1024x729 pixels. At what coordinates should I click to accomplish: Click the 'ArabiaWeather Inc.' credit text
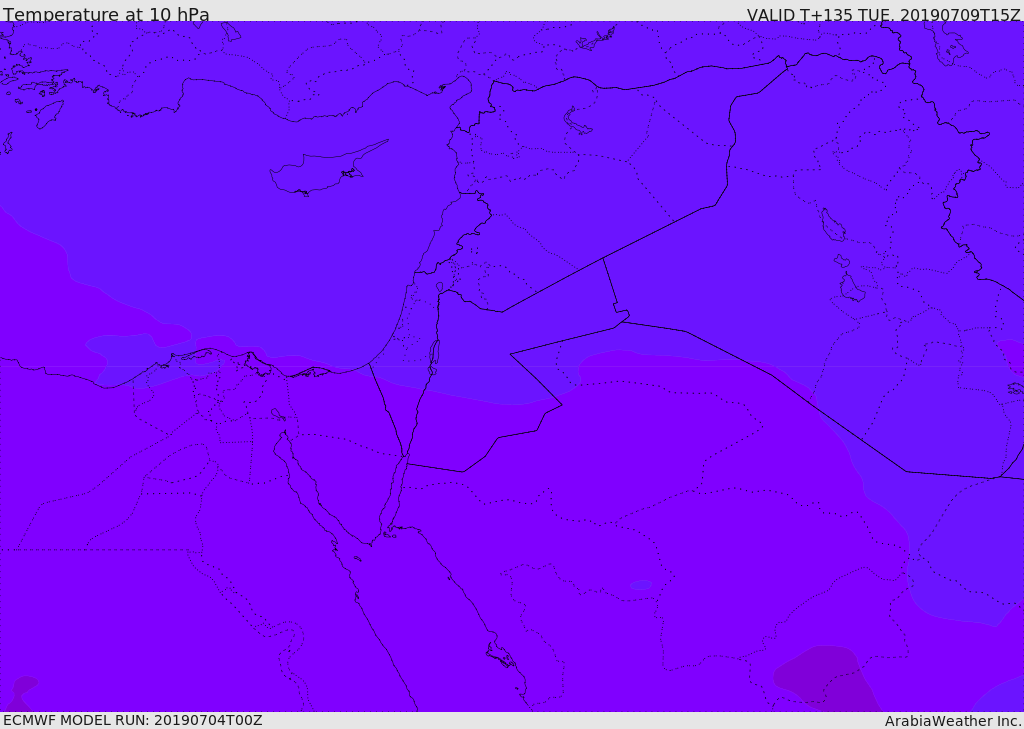click(x=953, y=721)
